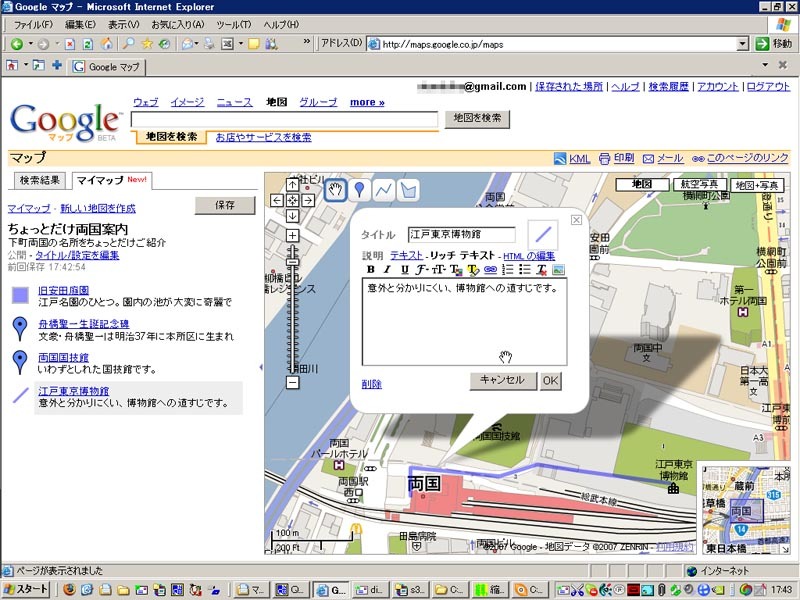Viewport: 800px width, 600px height.
Task: Zoom out with the minus button
Action: [292, 382]
